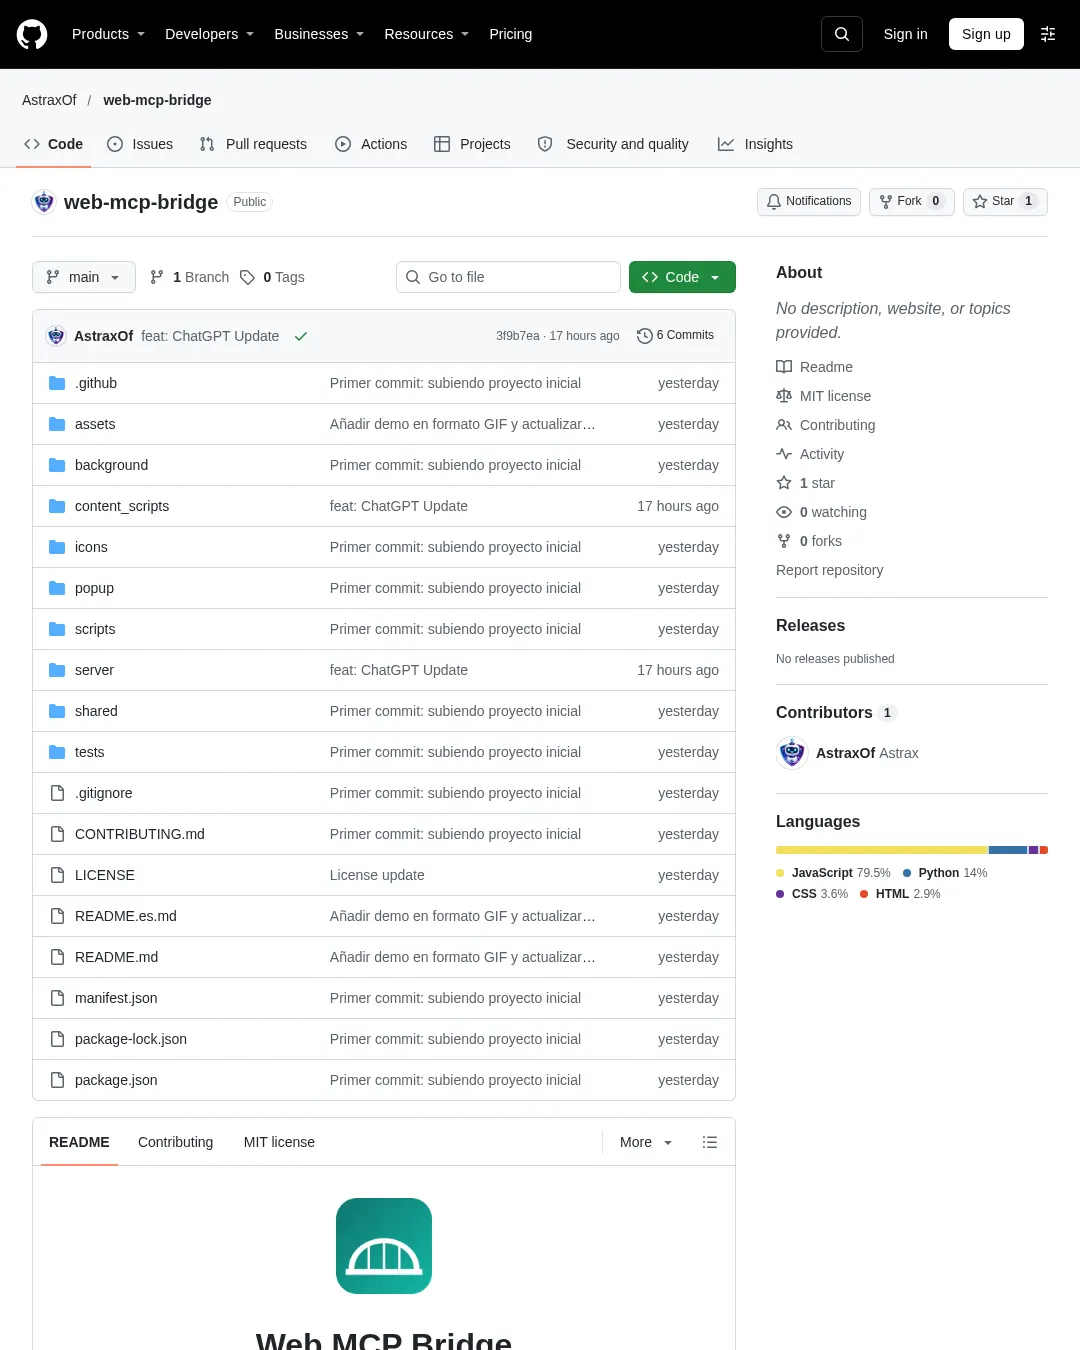Click the commit history clock icon
The width and height of the screenshot is (1080, 1350).
[645, 336]
